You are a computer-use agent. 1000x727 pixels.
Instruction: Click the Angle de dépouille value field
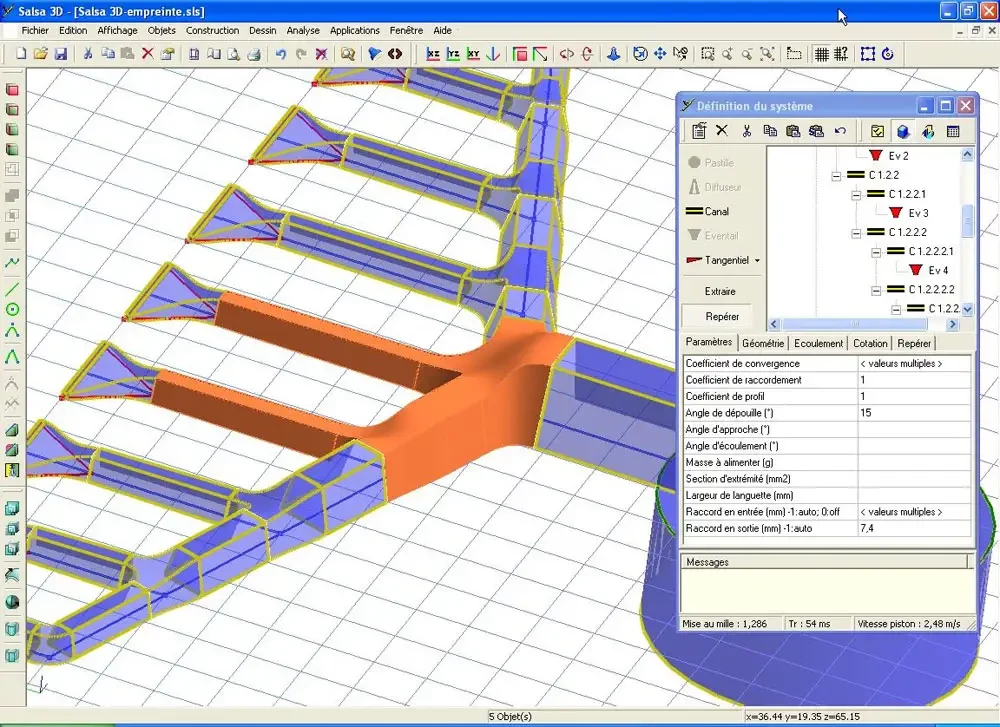(x=915, y=413)
